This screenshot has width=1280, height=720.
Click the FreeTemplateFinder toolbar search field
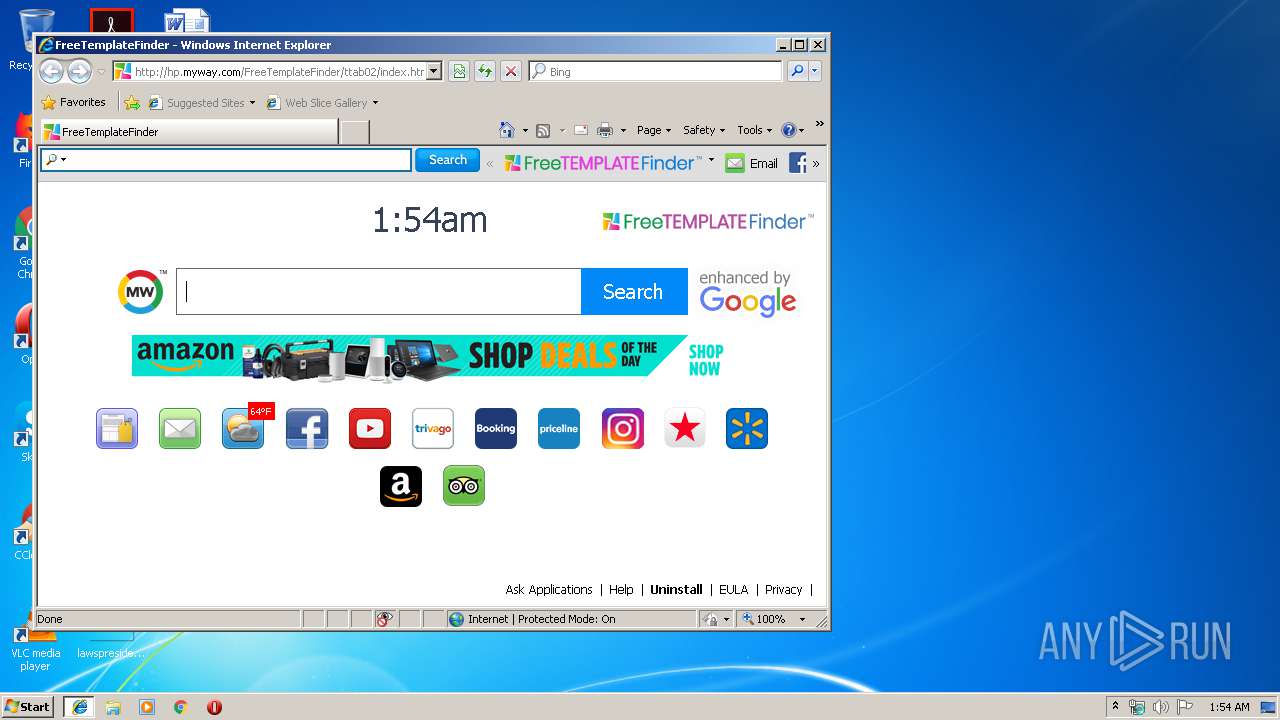pyautogui.click(x=226, y=160)
